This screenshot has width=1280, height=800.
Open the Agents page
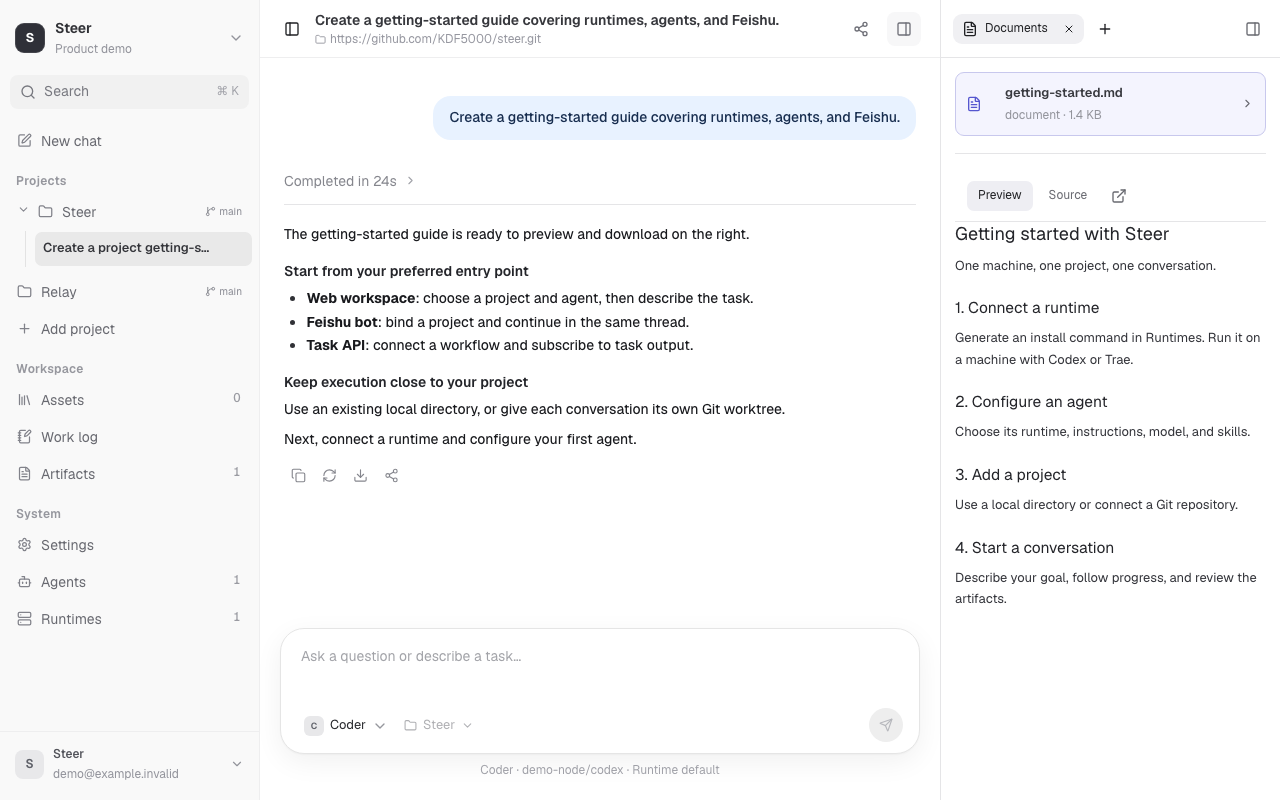129,582
